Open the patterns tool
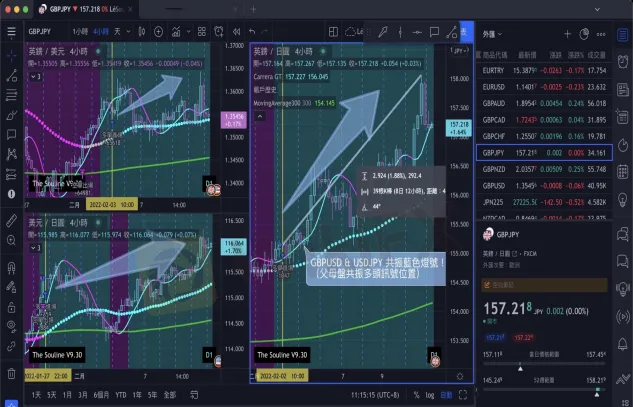The image size is (633, 407). 11,154
